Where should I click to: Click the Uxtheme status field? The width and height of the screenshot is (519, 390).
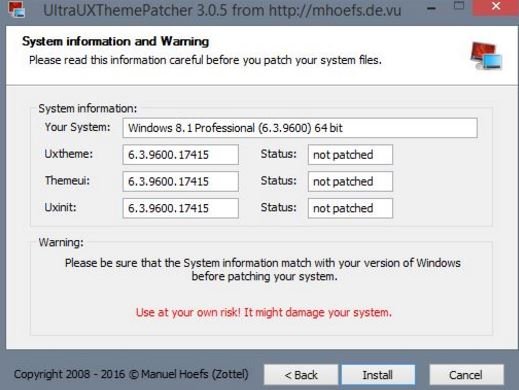click(x=350, y=155)
